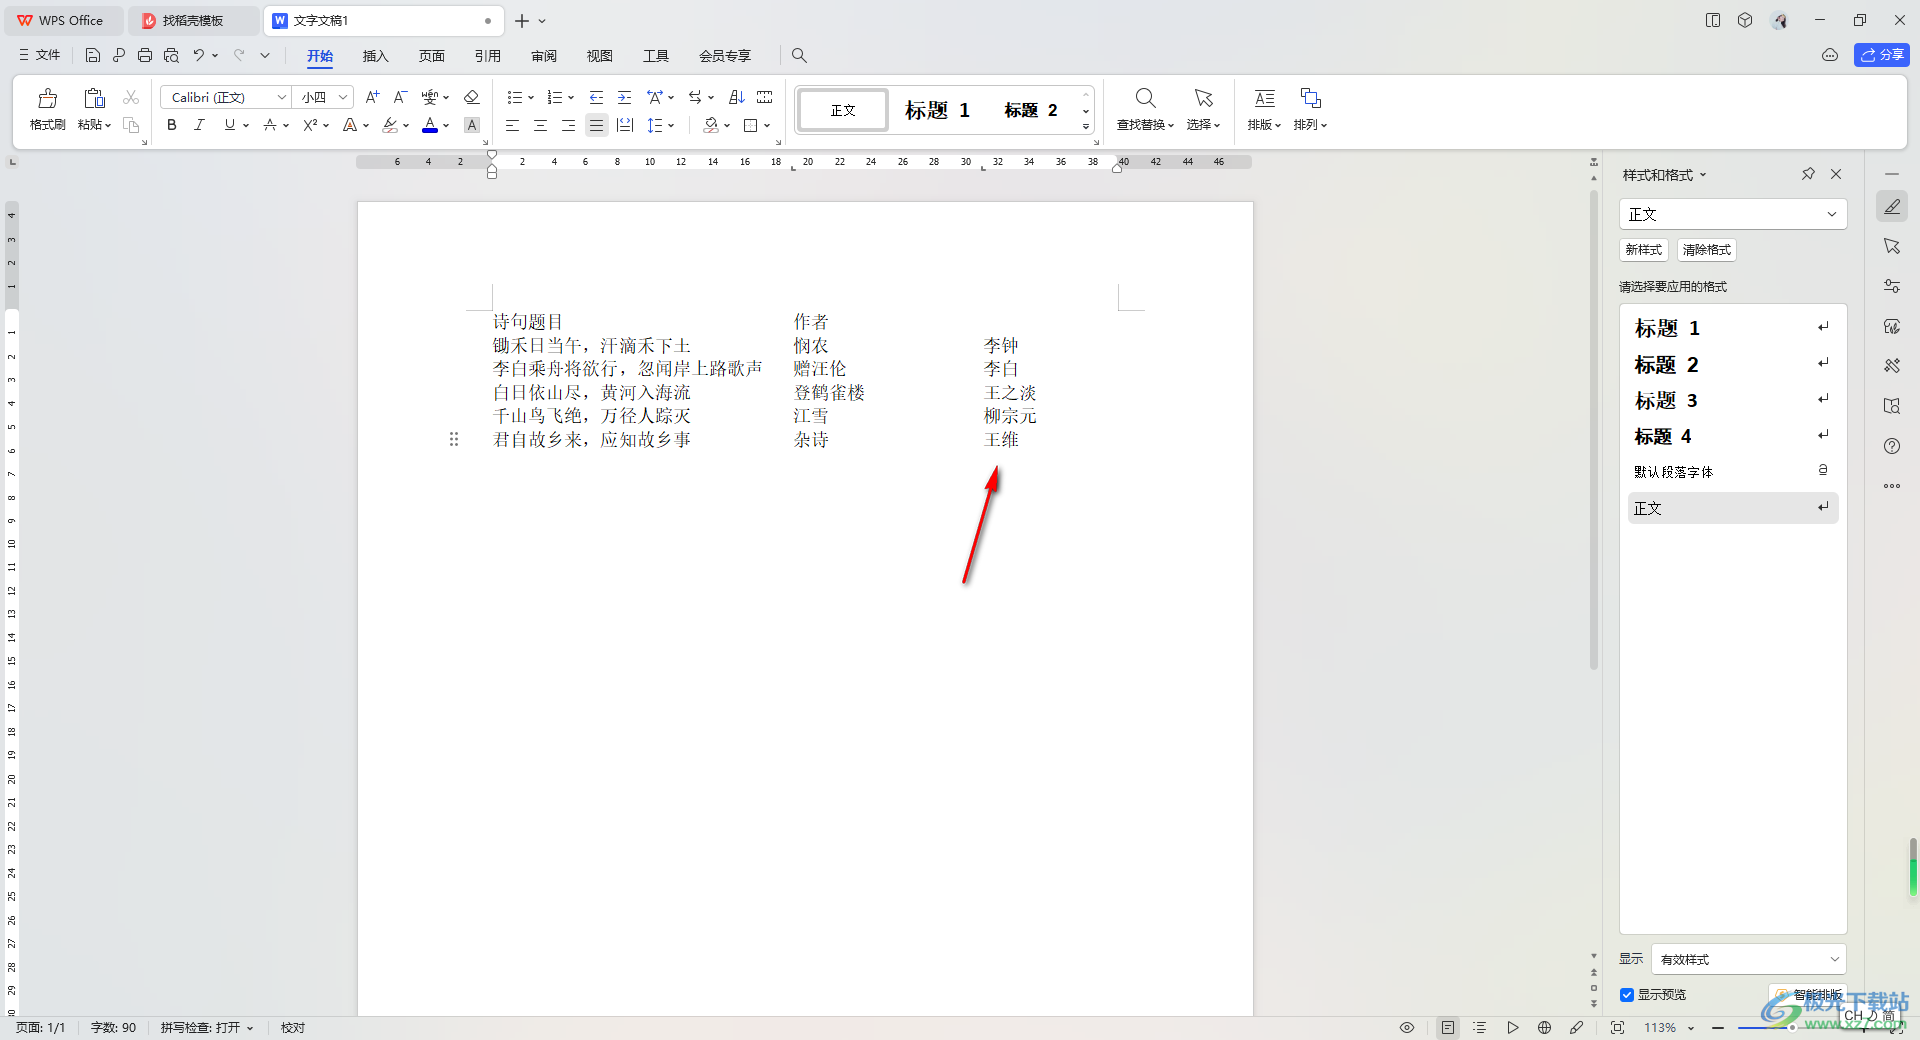Click the document vertical scrollbar
This screenshot has height=1040, width=1920.
(1593, 429)
